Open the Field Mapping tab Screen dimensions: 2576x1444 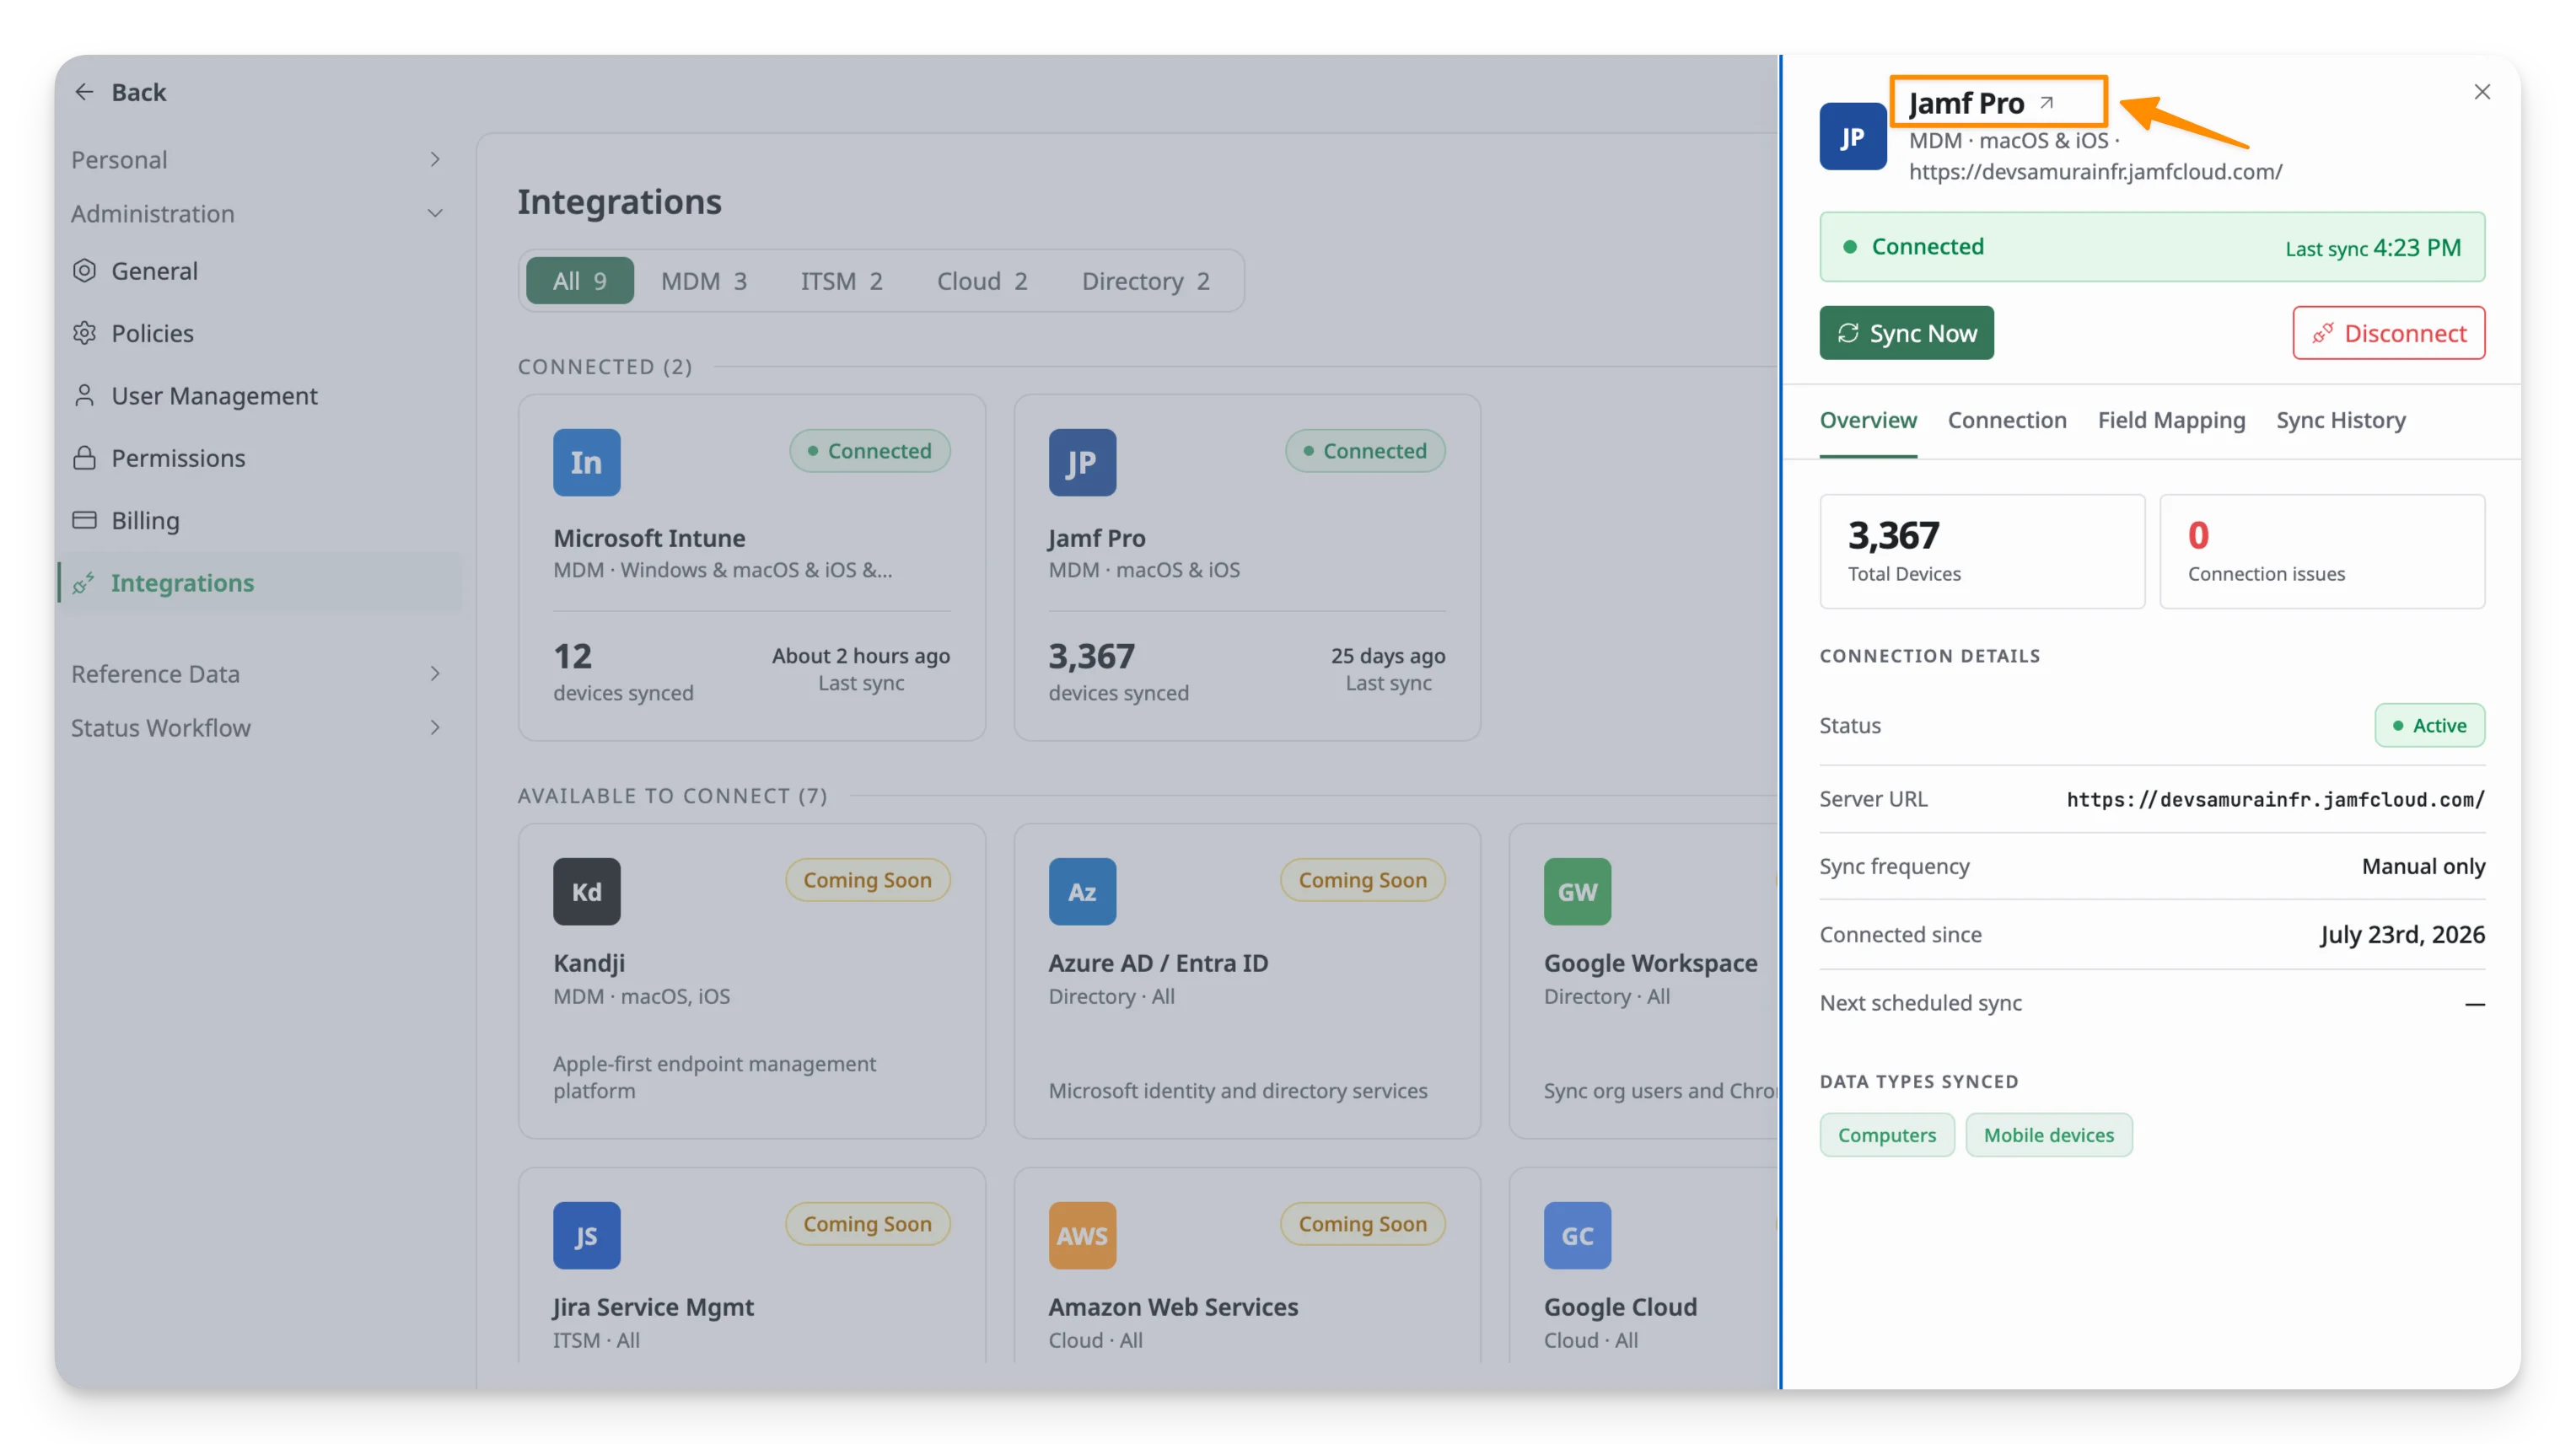[x=2171, y=420]
